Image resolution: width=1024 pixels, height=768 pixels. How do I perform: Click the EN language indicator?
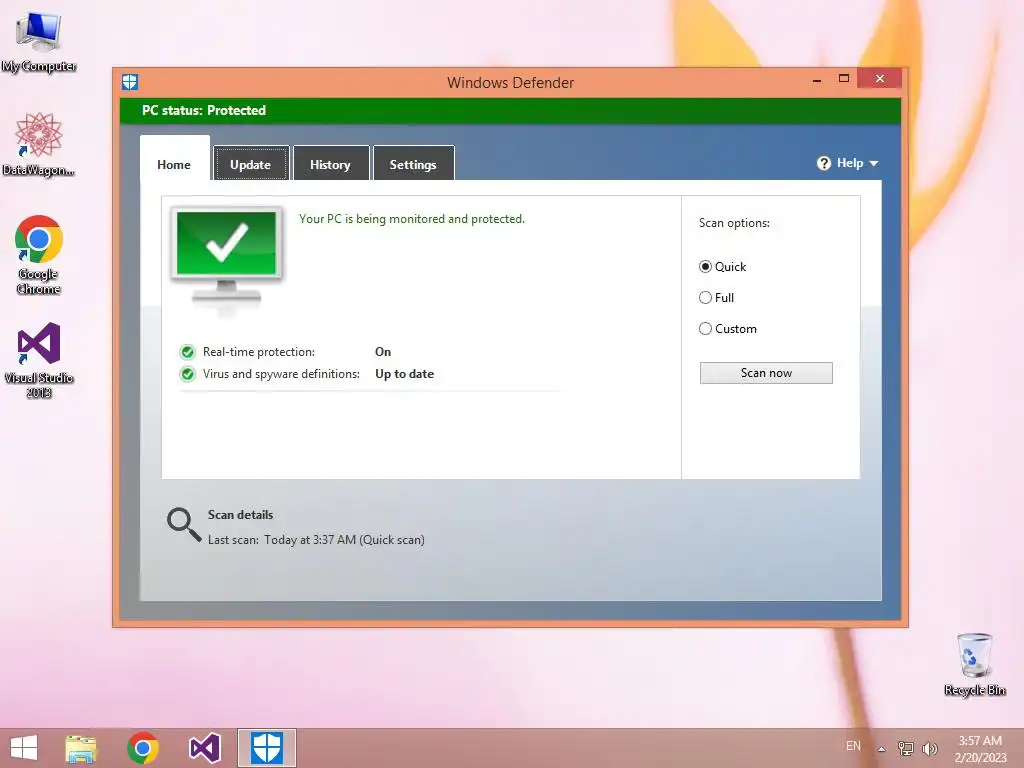coord(853,746)
